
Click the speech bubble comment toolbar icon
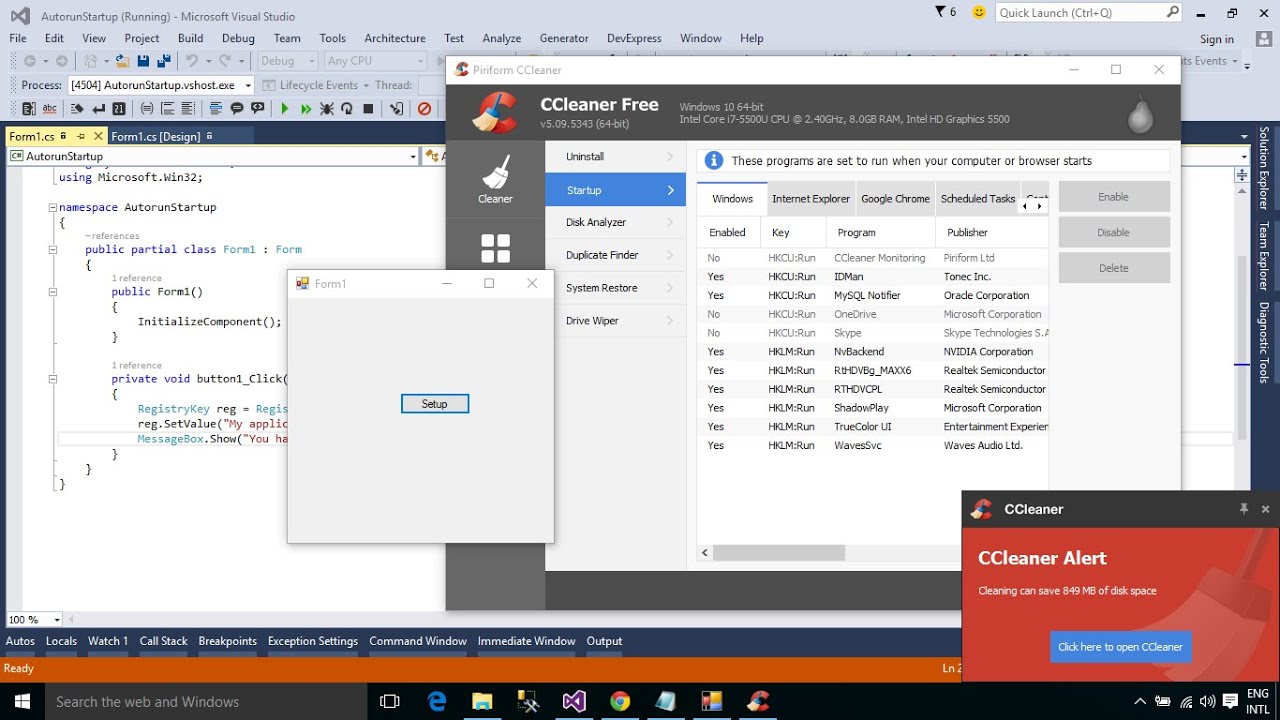pyautogui.click(x=237, y=109)
